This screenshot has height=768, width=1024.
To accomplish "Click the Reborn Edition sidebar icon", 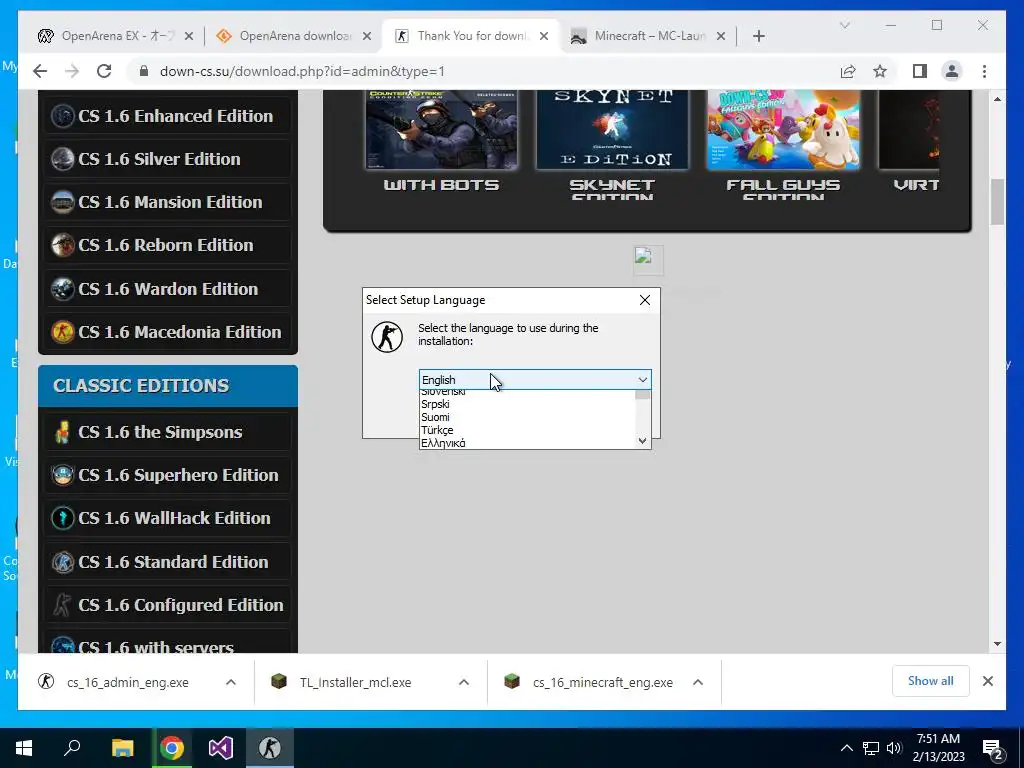I will point(63,246).
